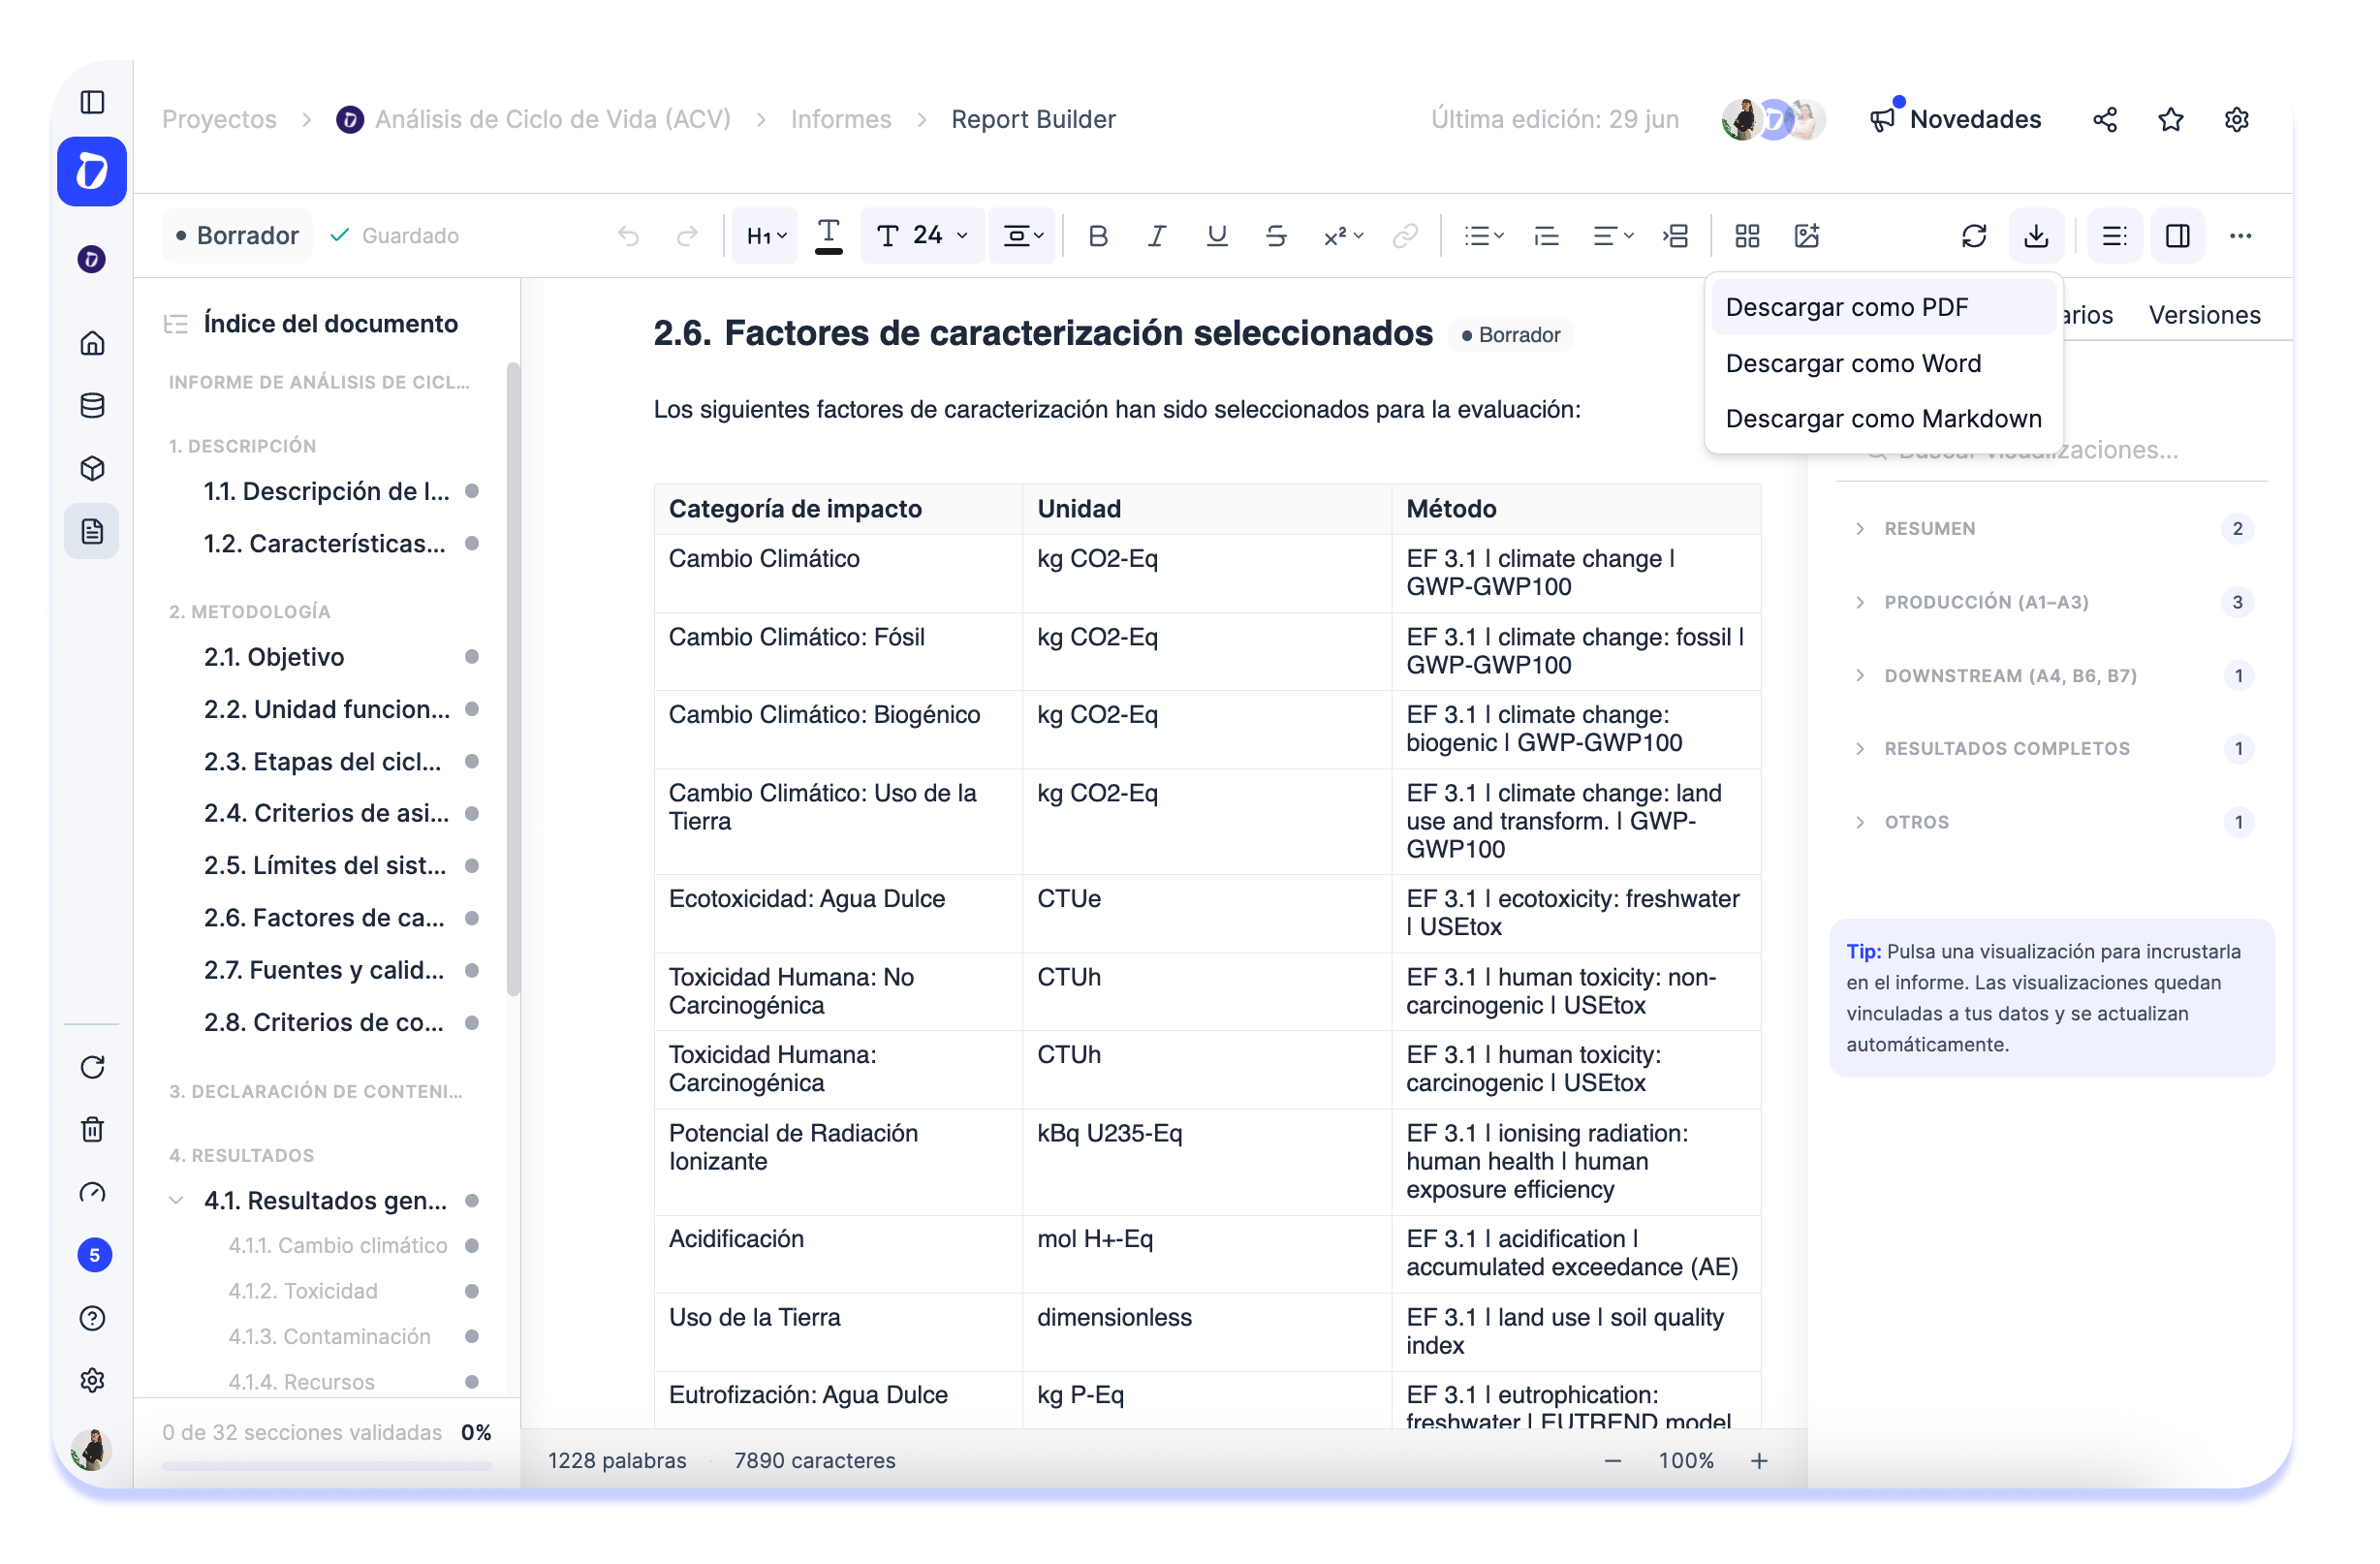Open the line spacing dropdown

coord(1023,236)
